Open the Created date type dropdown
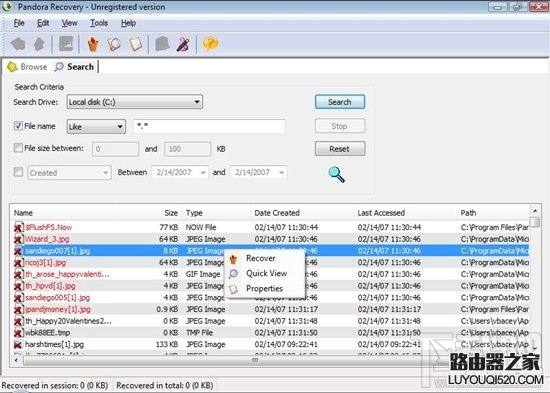 [x=69, y=173]
